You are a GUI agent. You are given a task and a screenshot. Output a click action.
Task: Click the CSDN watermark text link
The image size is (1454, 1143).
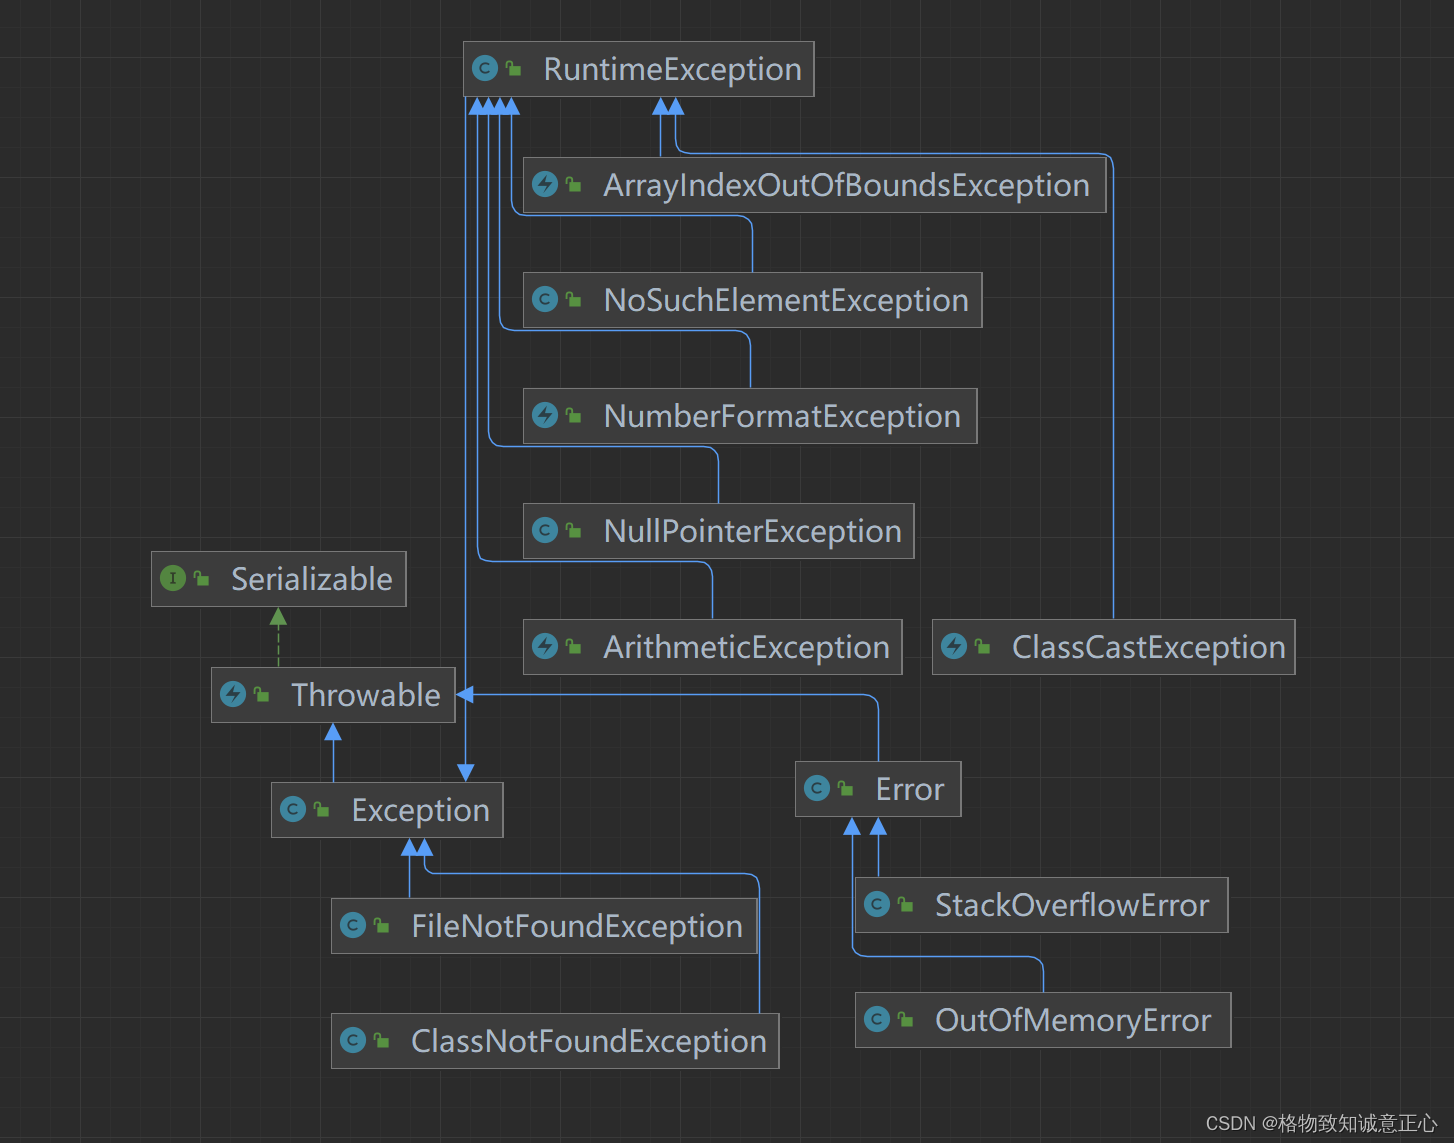tap(1322, 1123)
